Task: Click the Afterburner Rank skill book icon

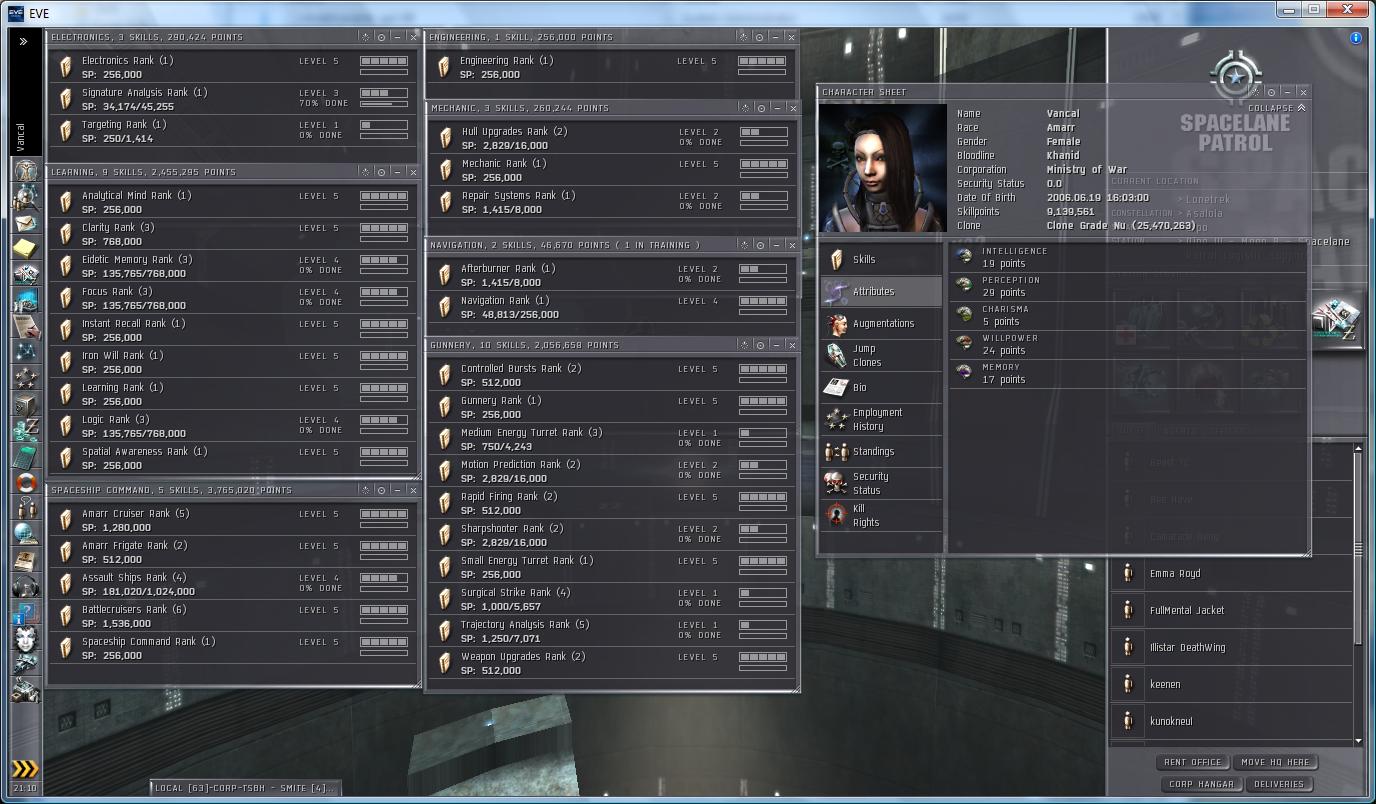Action: coord(445,275)
